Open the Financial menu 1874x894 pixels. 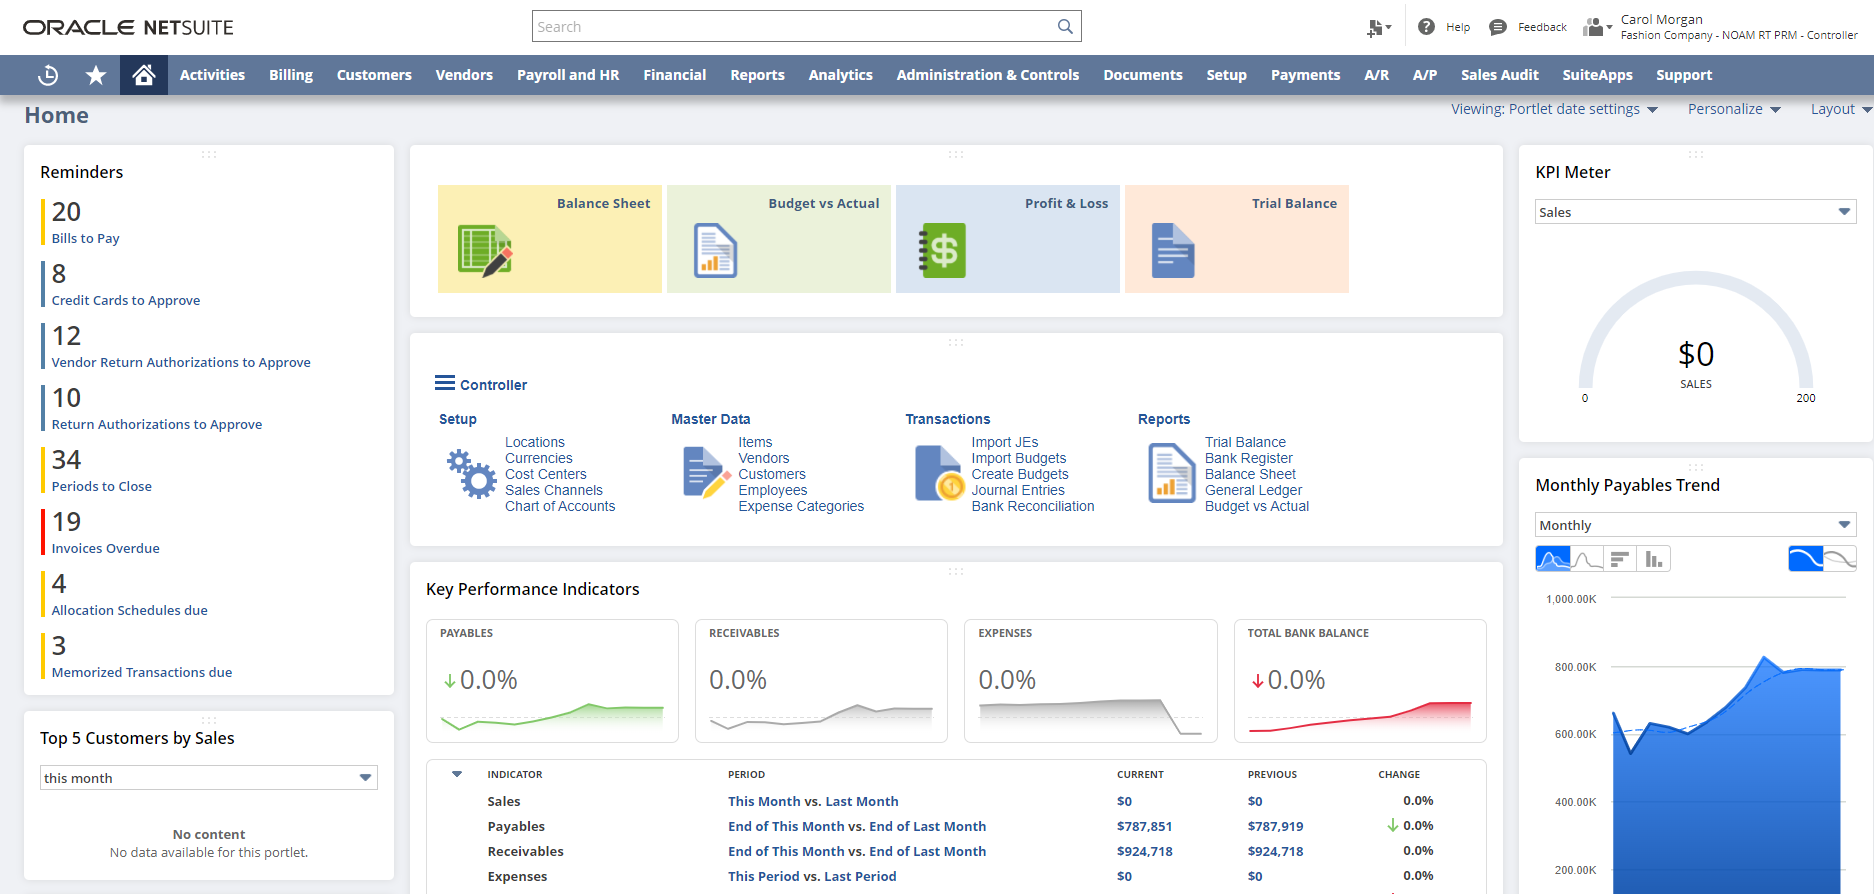(675, 75)
